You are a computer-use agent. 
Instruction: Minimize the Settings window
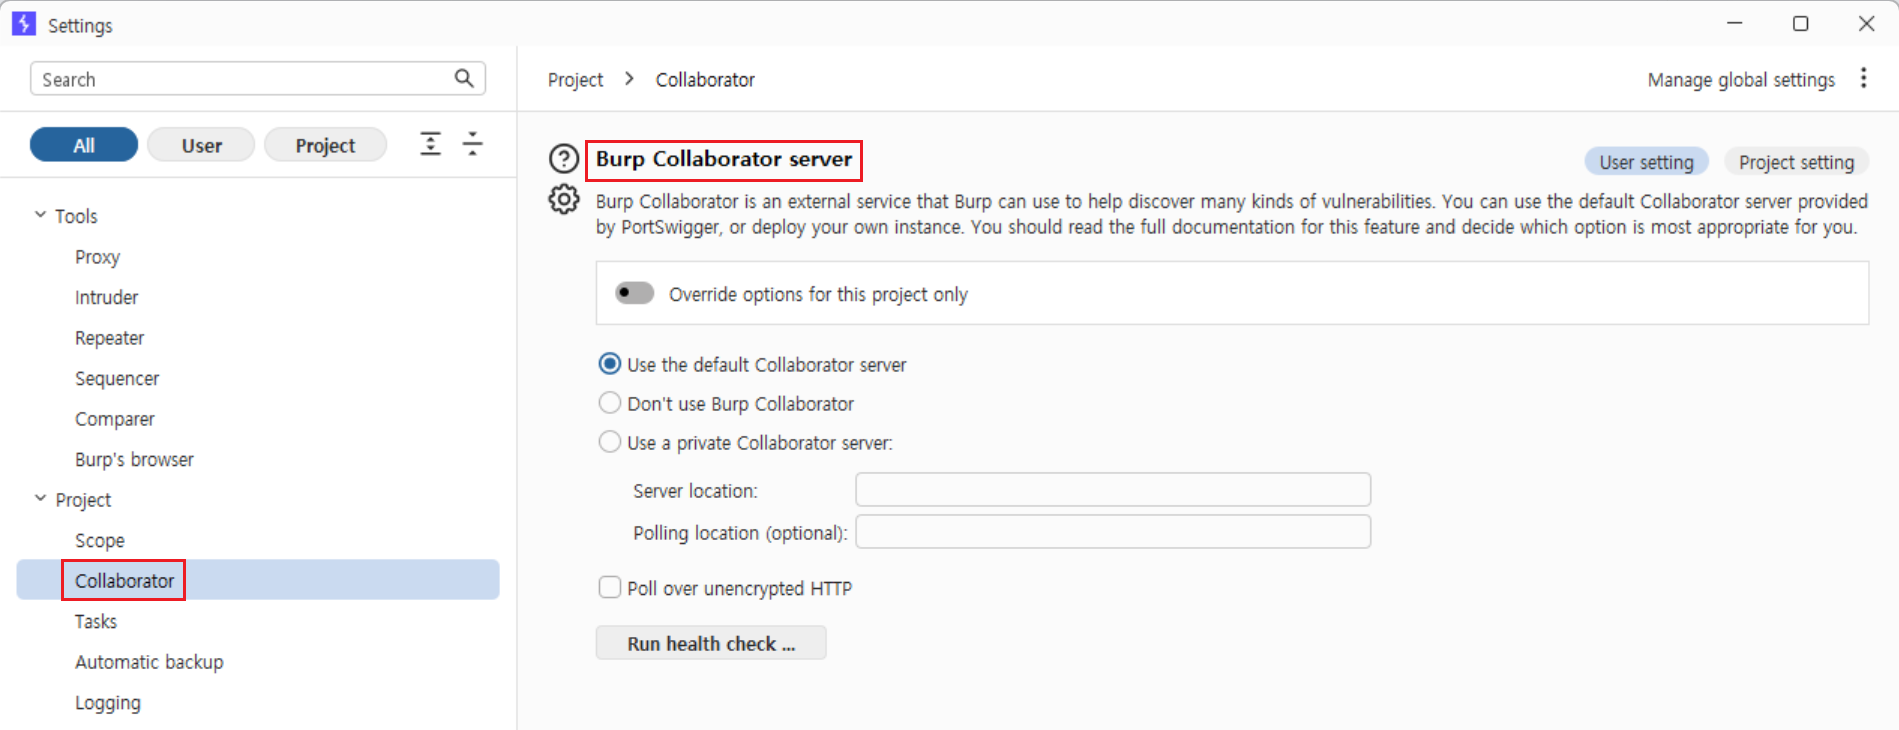[x=1735, y=23]
